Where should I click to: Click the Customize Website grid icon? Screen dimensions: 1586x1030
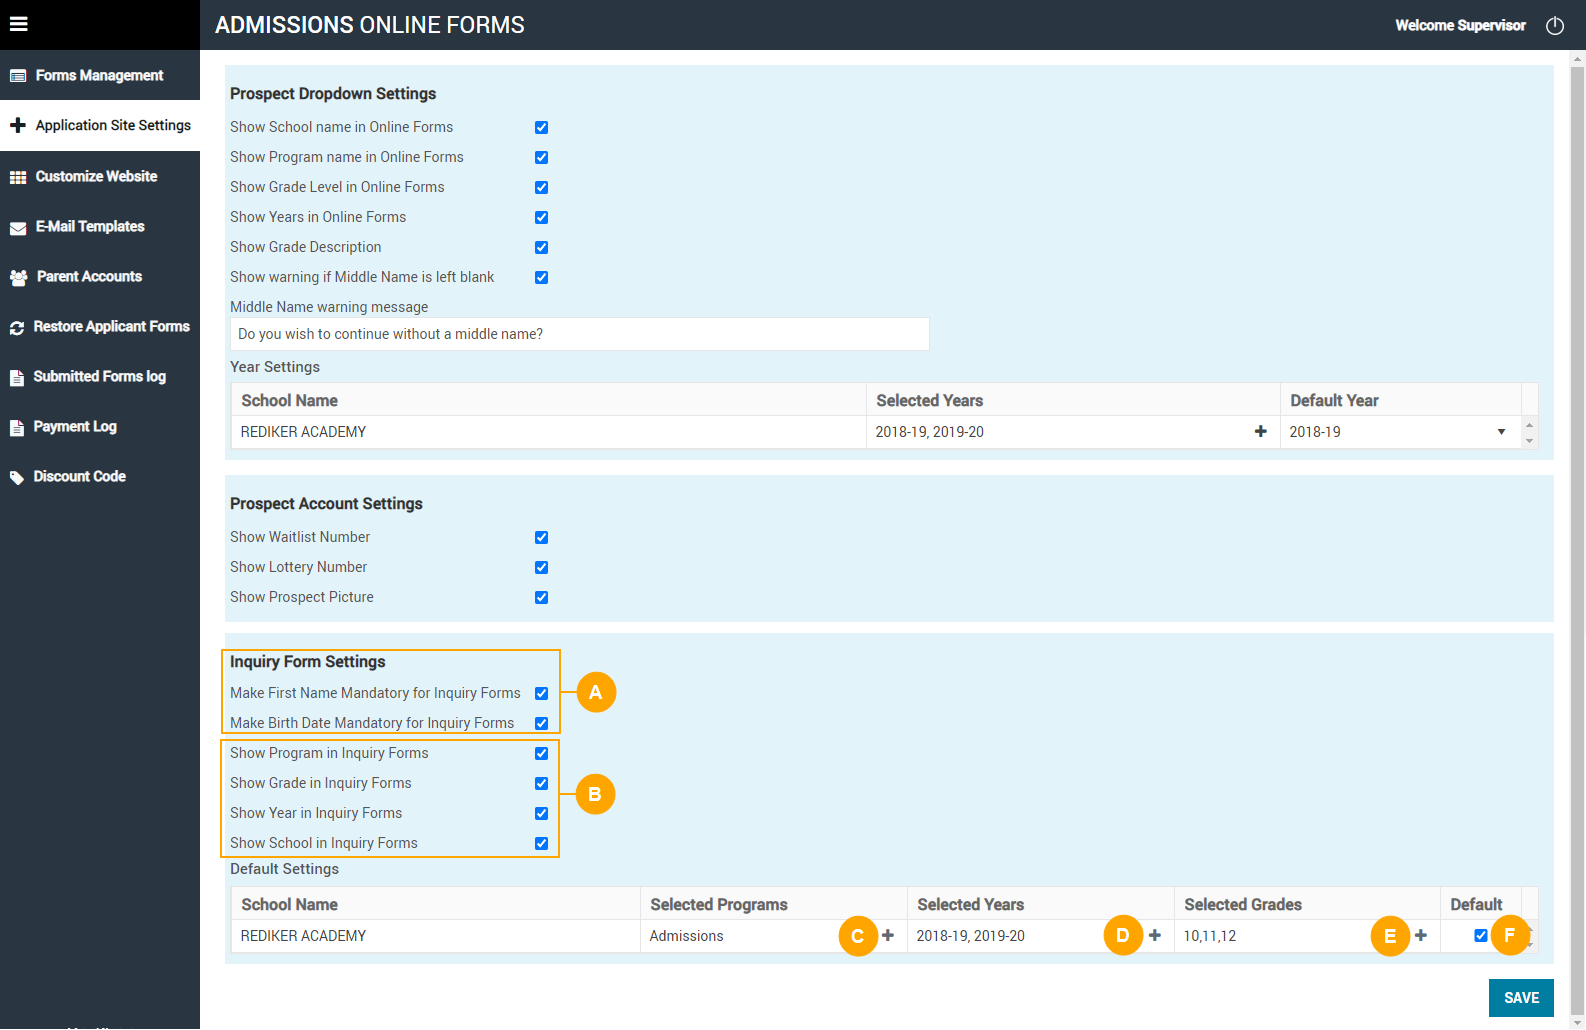pos(18,177)
